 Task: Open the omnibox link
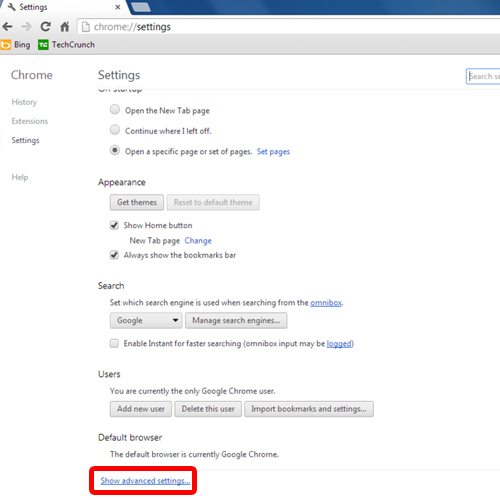326,303
